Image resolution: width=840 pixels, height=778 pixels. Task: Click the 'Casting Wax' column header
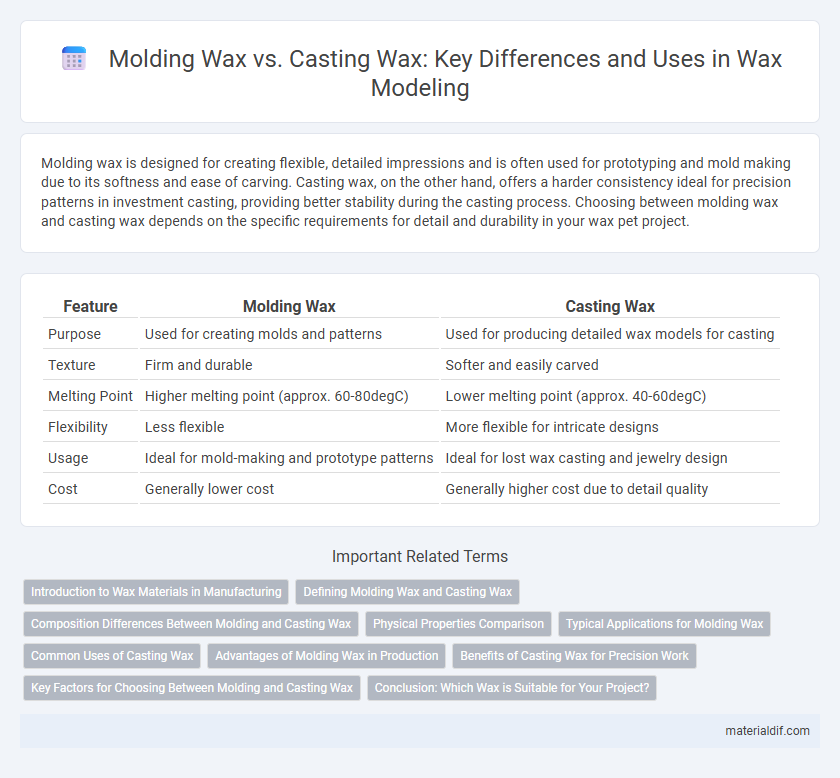[x=610, y=306]
